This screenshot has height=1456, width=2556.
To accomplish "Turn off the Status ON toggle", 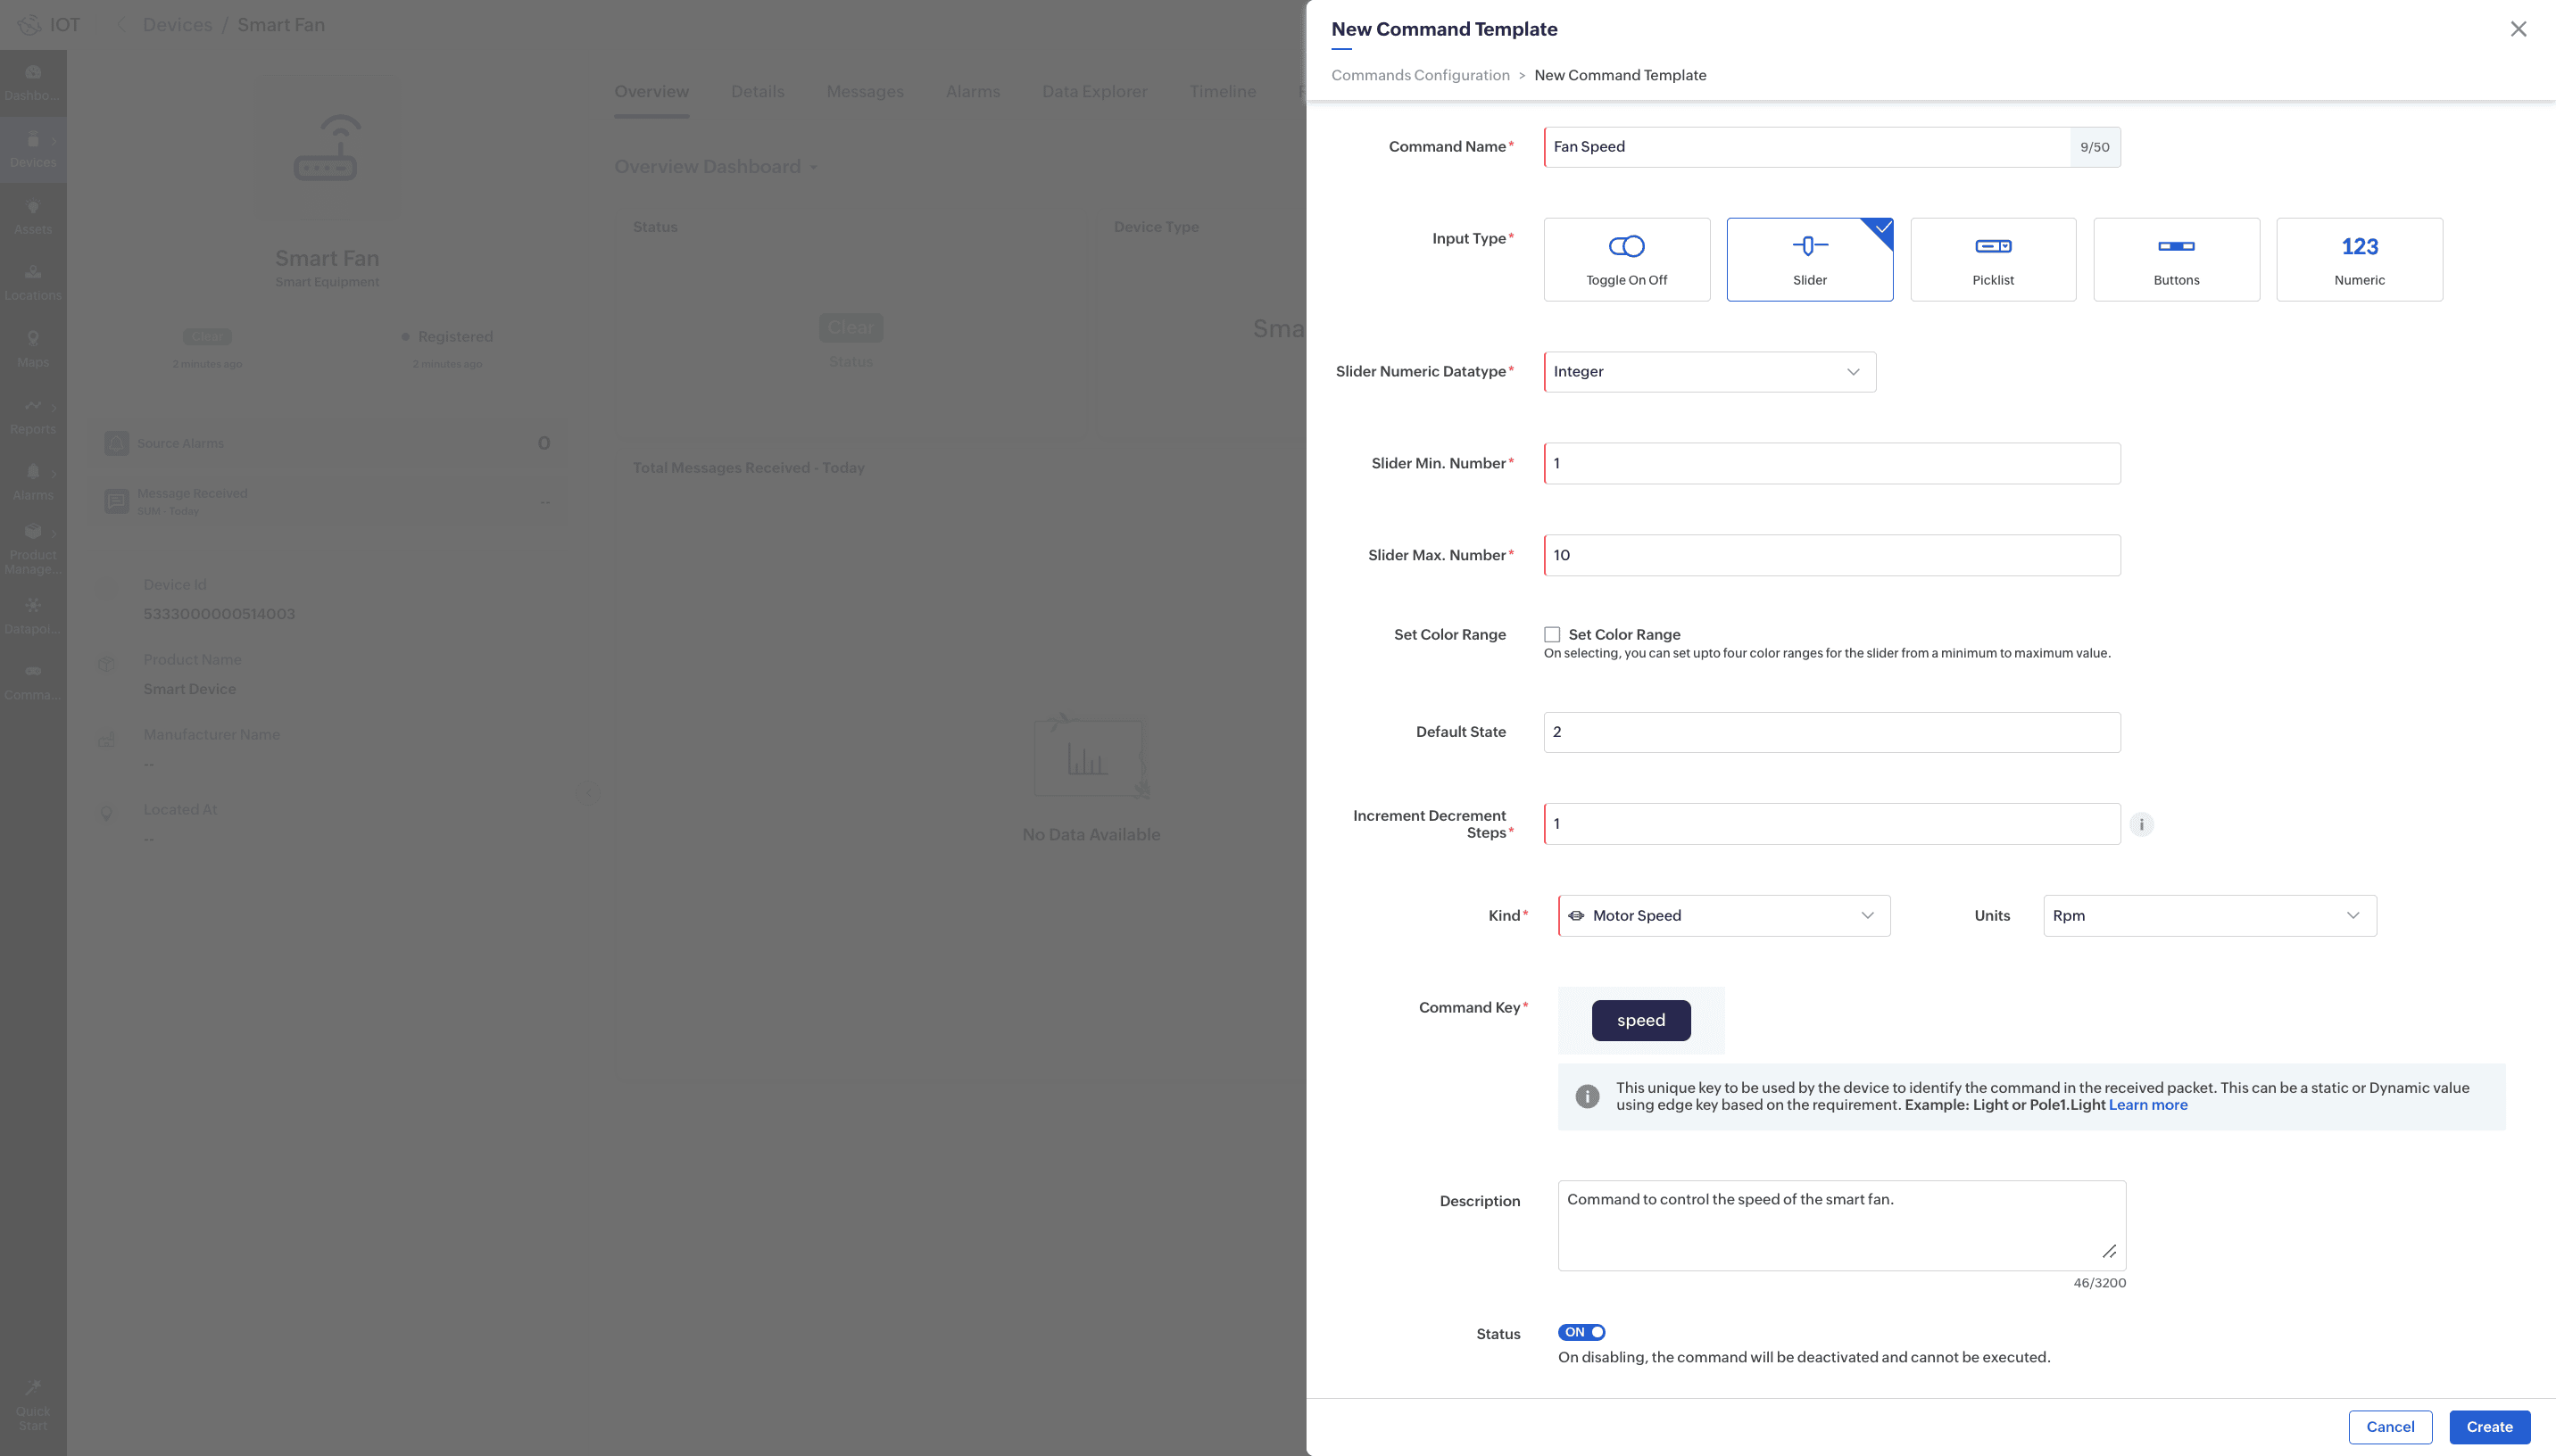I will pyautogui.click(x=1581, y=1332).
